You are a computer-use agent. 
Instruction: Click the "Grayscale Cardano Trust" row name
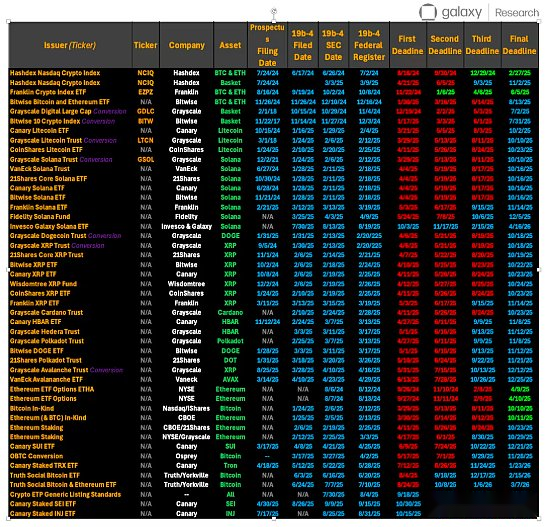46,313
